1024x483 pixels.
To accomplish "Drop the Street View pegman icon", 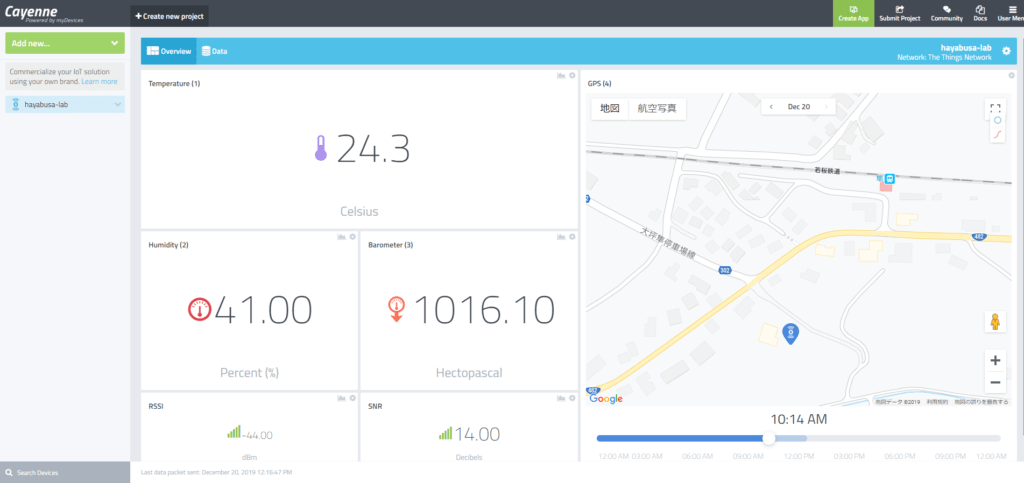I will (x=995, y=322).
